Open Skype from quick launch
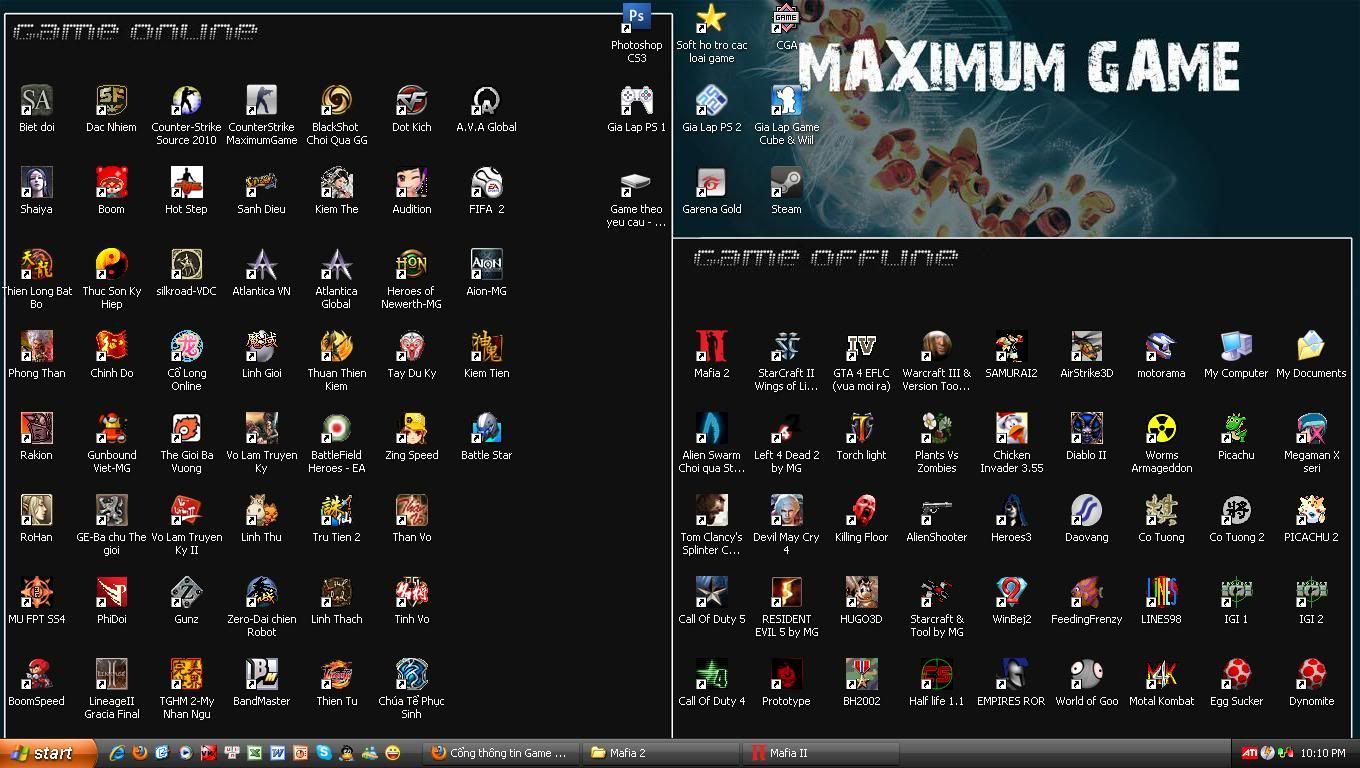1360x768 pixels. click(x=324, y=753)
